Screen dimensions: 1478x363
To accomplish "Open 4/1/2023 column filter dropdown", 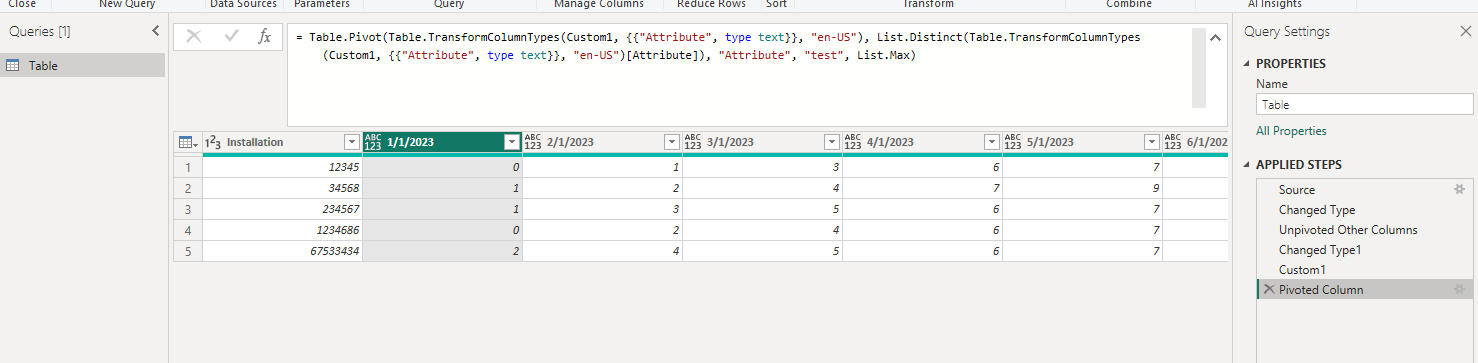I will pos(991,142).
